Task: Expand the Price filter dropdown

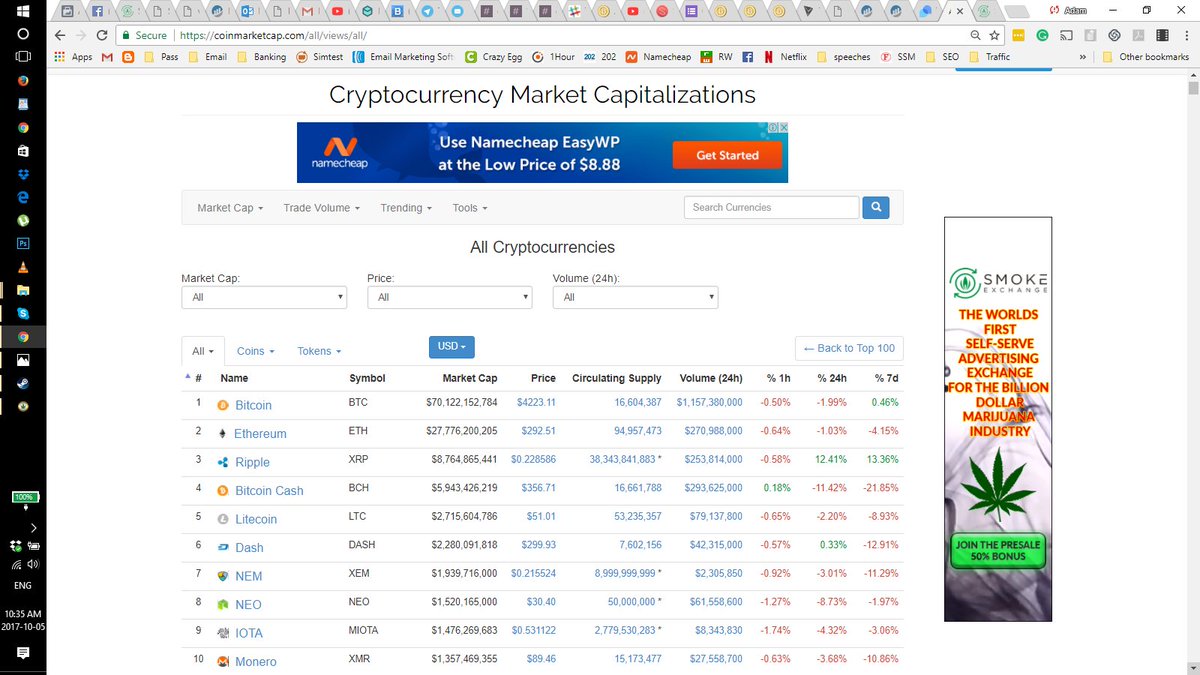Action: click(x=450, y=297)
